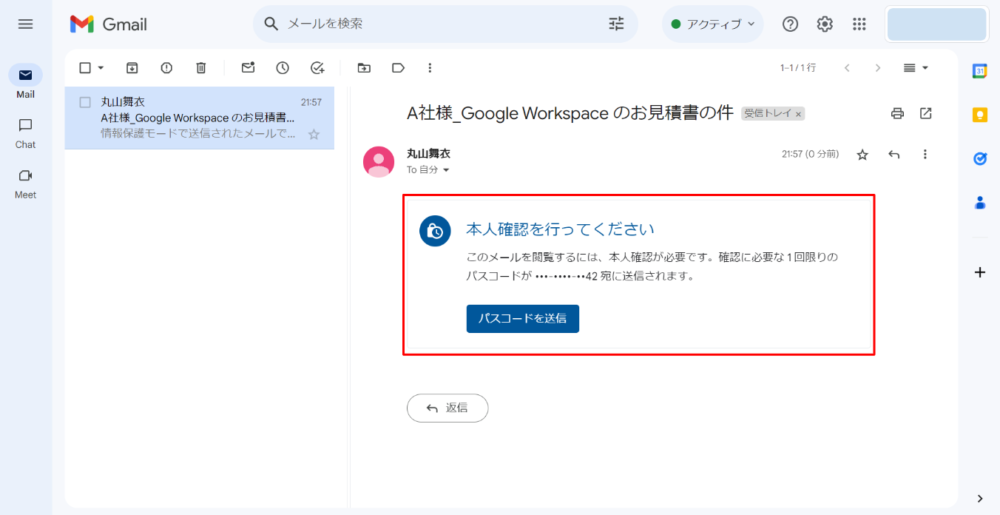Click the sender avatar of 丸山舞衣
The image size is (1000, 515).
point(379,162)
